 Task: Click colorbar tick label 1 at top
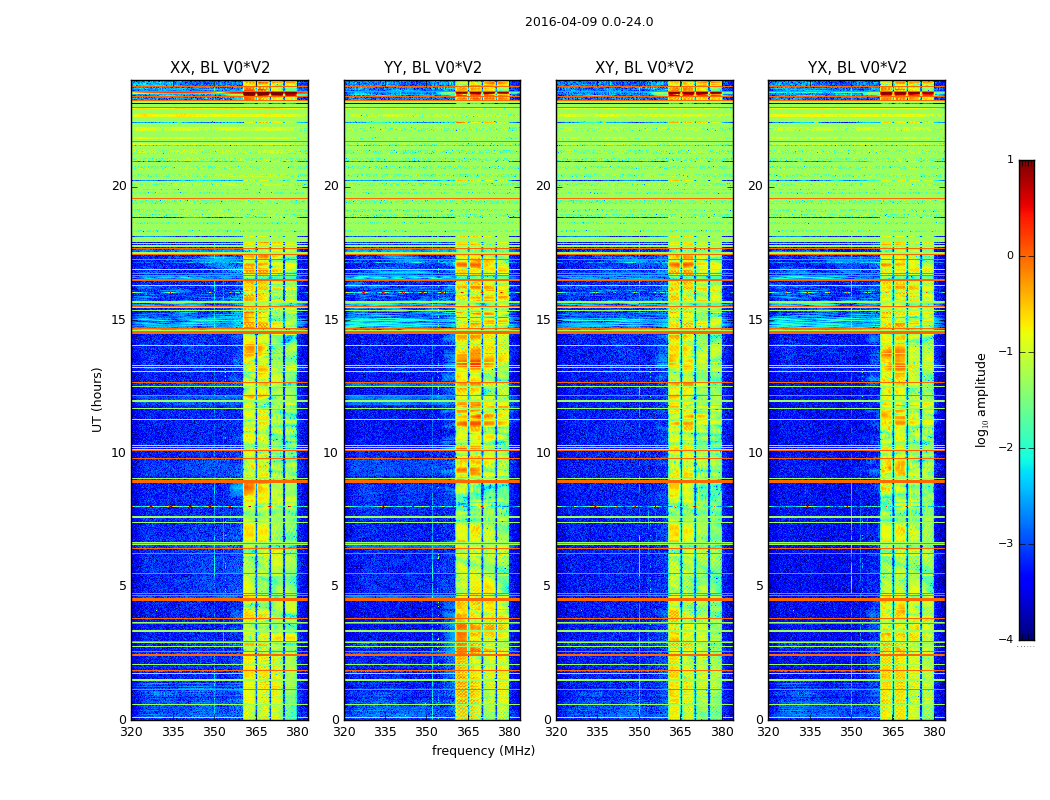pyautogui.click(x=1010, y=160)
